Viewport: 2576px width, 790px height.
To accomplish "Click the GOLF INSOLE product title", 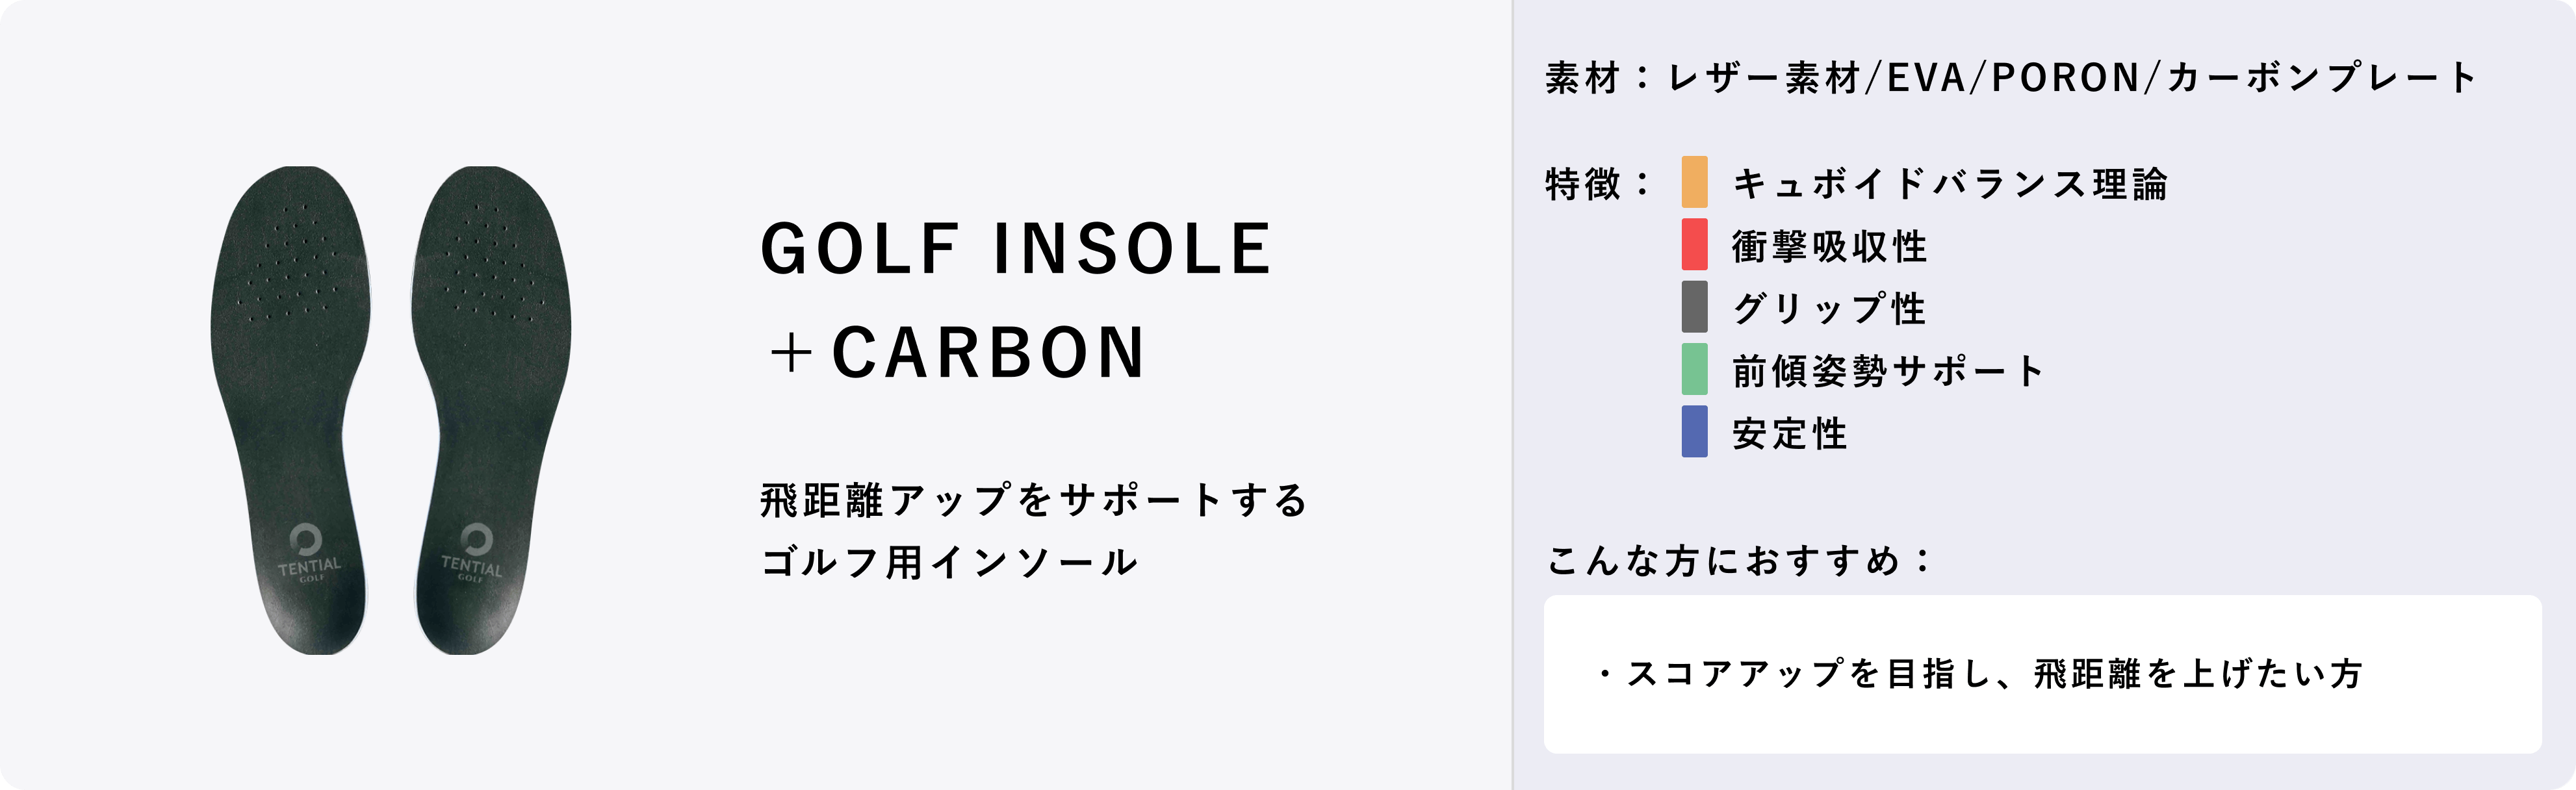I will (x=1016, y=248).
